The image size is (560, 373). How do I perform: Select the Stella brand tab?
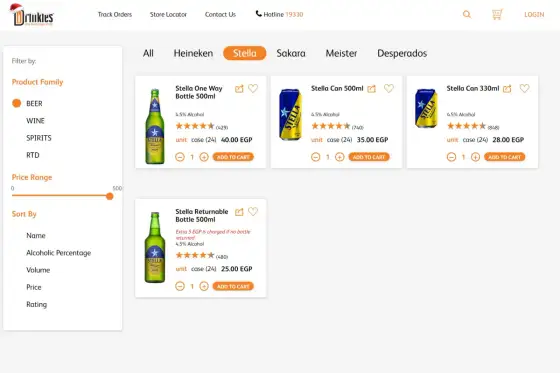pyautogui.click(x=245, y=53)
